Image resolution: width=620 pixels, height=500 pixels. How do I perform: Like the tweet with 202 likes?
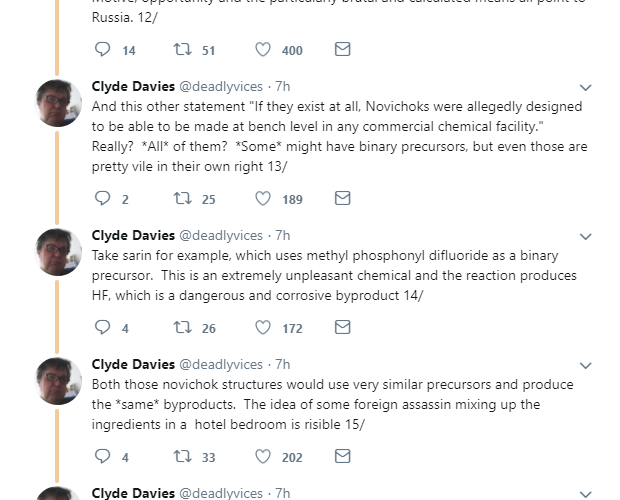coord(263,457)
